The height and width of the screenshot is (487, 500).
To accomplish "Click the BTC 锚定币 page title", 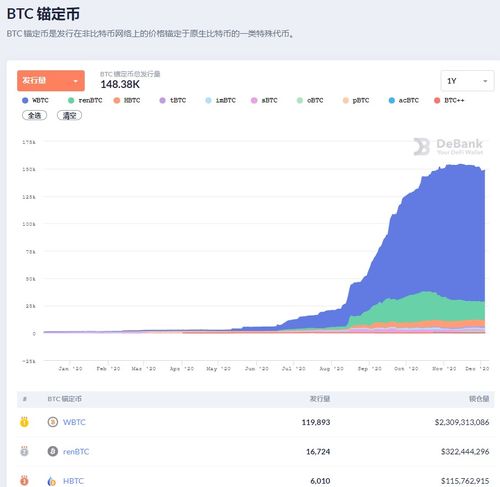I will point(43,14).
